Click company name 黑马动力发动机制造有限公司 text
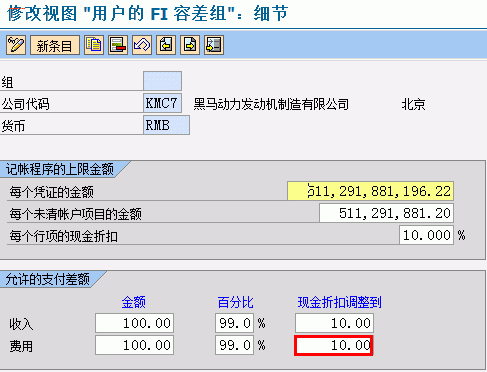This screenshot has height=372, width=487. 271,104
